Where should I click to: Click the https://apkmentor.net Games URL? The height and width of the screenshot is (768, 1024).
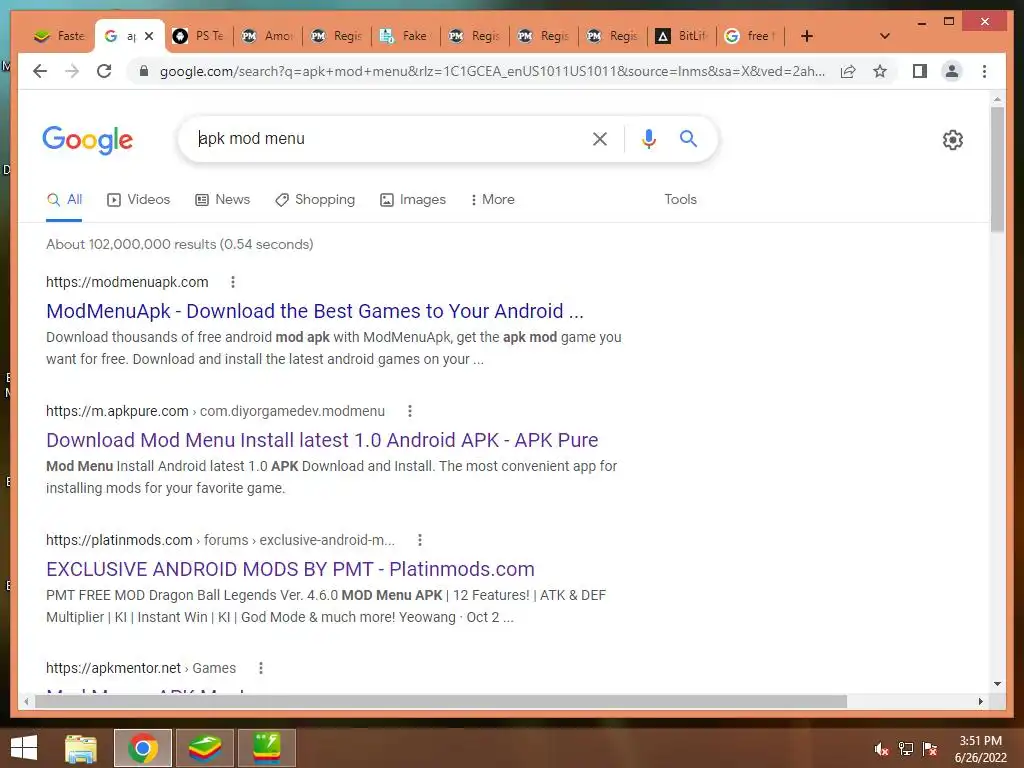point(140,668)
